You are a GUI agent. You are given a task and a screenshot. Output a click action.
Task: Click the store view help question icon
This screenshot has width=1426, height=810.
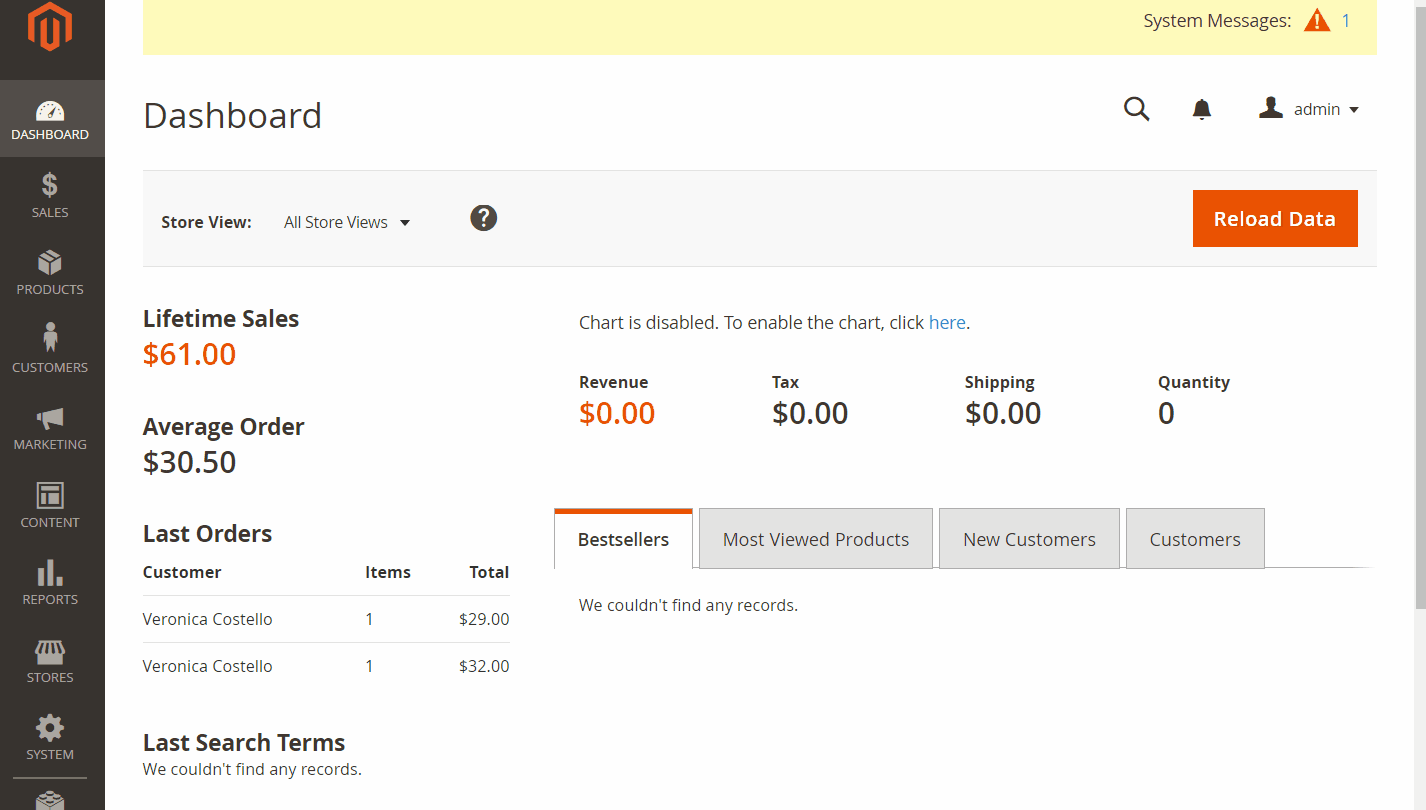click(x=484, y=218)
